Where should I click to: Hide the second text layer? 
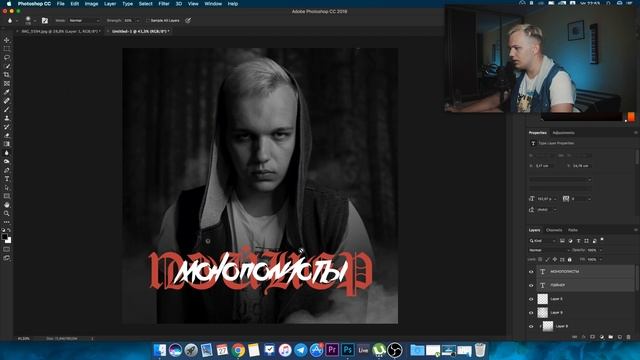(531, 285)
